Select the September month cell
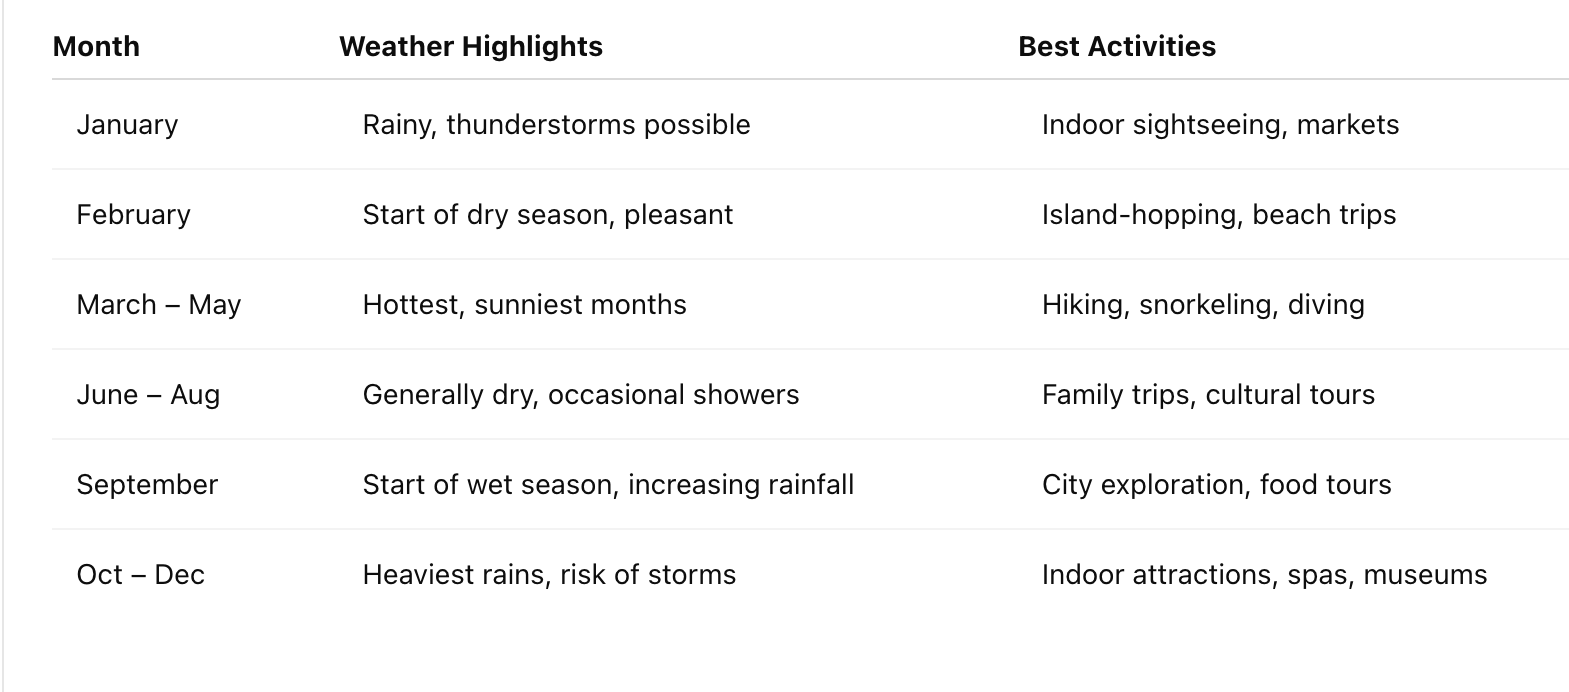Viewport: 1569px width, 692px height. [x=147, y=485]
